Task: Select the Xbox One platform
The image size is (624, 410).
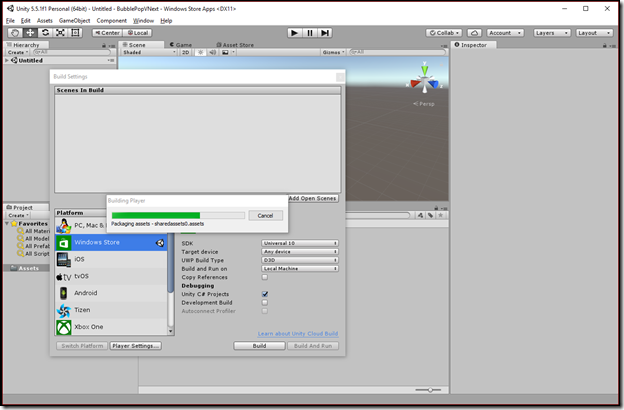Action: (111, 327)
